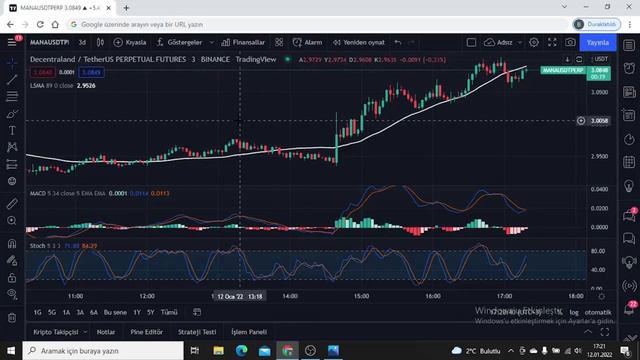This screenshot has width=640, height=360.
Task: Enter fullscreen chart mode
Action: (x=552, y=42)
